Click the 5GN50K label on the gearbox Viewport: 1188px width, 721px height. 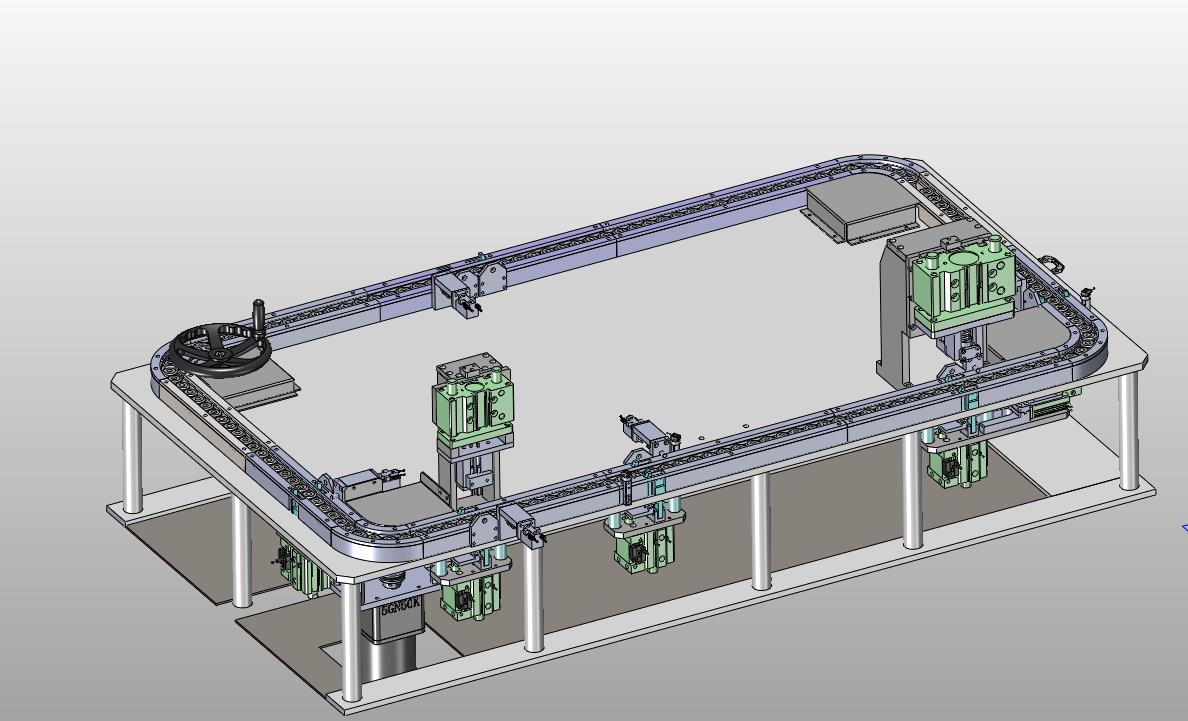[x=401, y=606]
